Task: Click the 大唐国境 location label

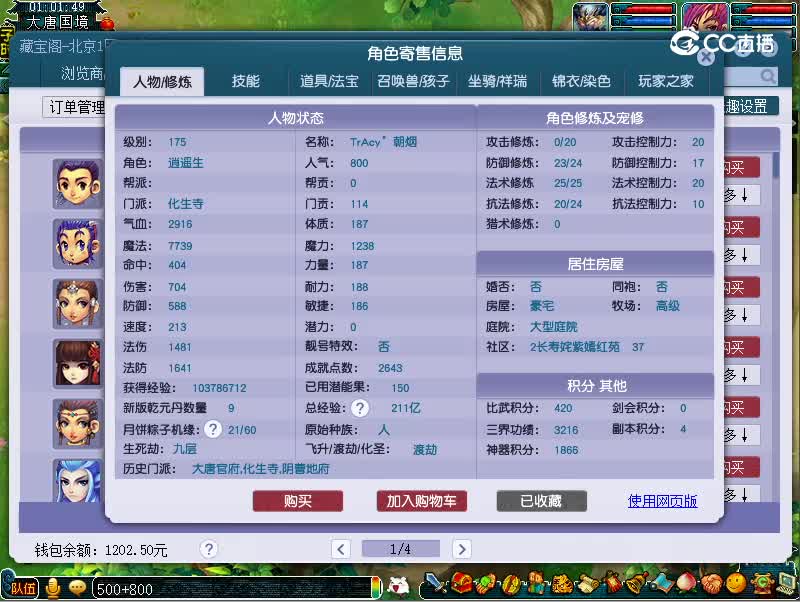Action: pyautogui.click(x=57, y=22)
